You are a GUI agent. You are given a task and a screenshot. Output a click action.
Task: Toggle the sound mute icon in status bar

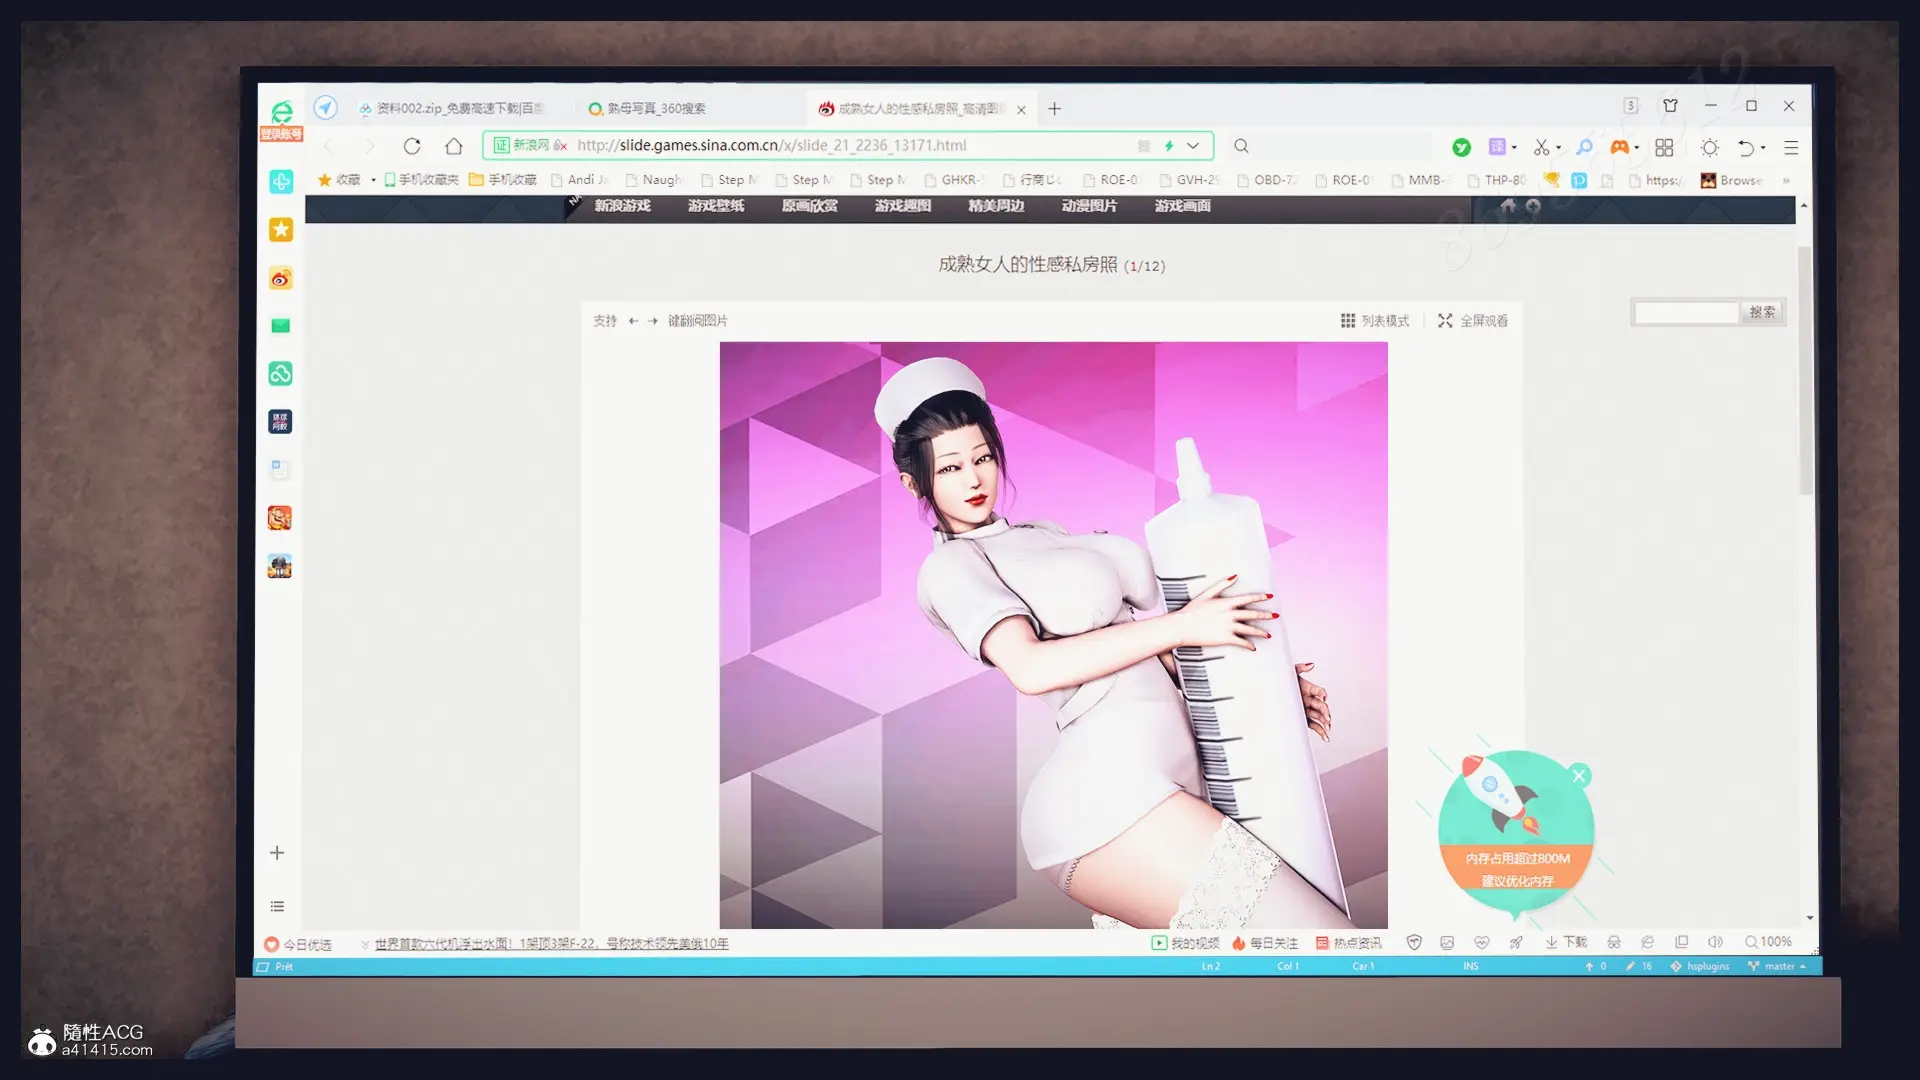tap(1715, 942)
